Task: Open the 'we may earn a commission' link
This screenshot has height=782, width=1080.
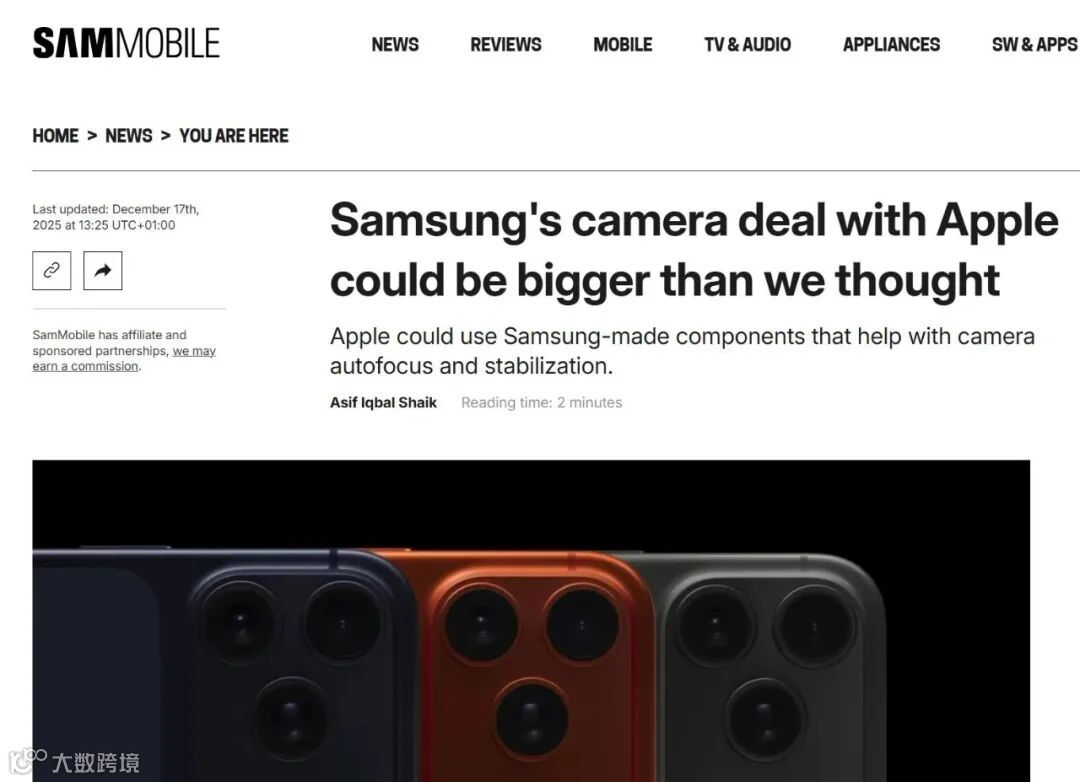Action: tap(124, 359)
